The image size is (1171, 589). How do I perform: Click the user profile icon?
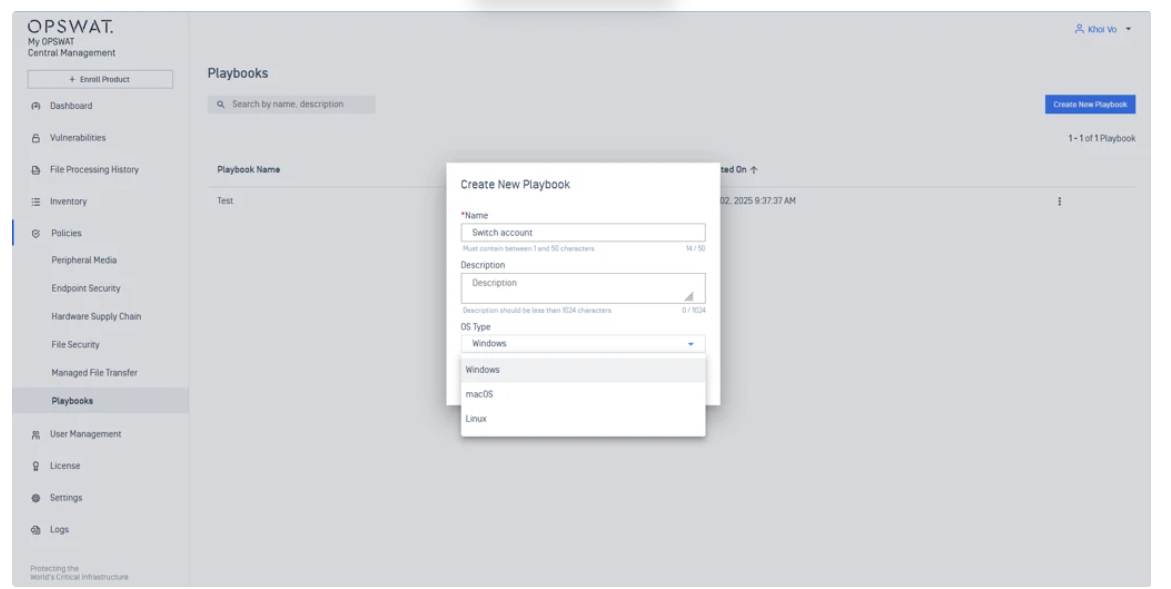tap(1079, 29)
